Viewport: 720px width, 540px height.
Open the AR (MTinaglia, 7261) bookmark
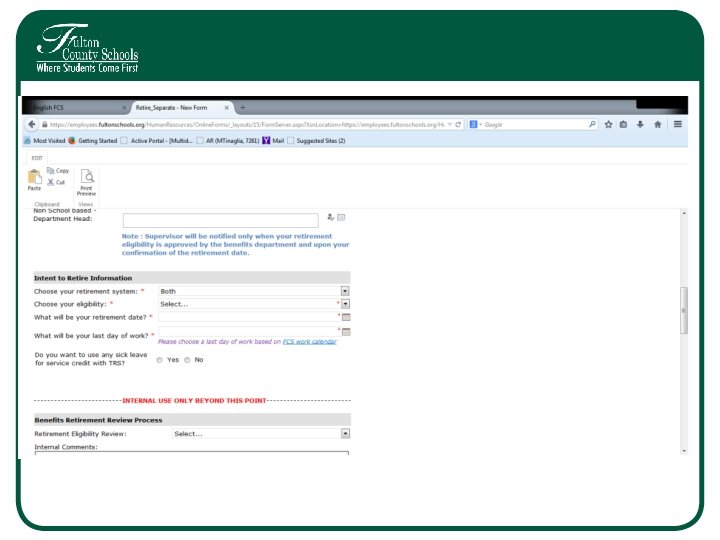pos(228,141)
